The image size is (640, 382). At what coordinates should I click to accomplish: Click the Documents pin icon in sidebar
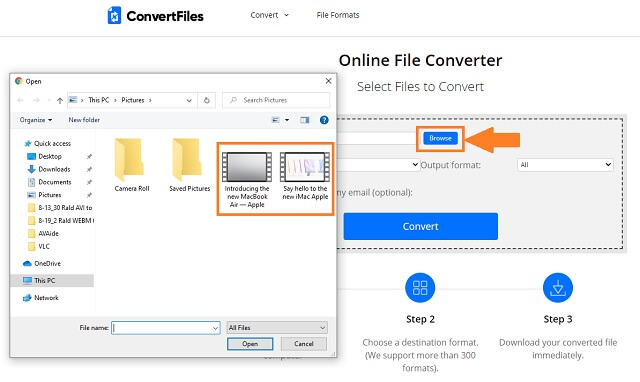[x=89, y=182]
